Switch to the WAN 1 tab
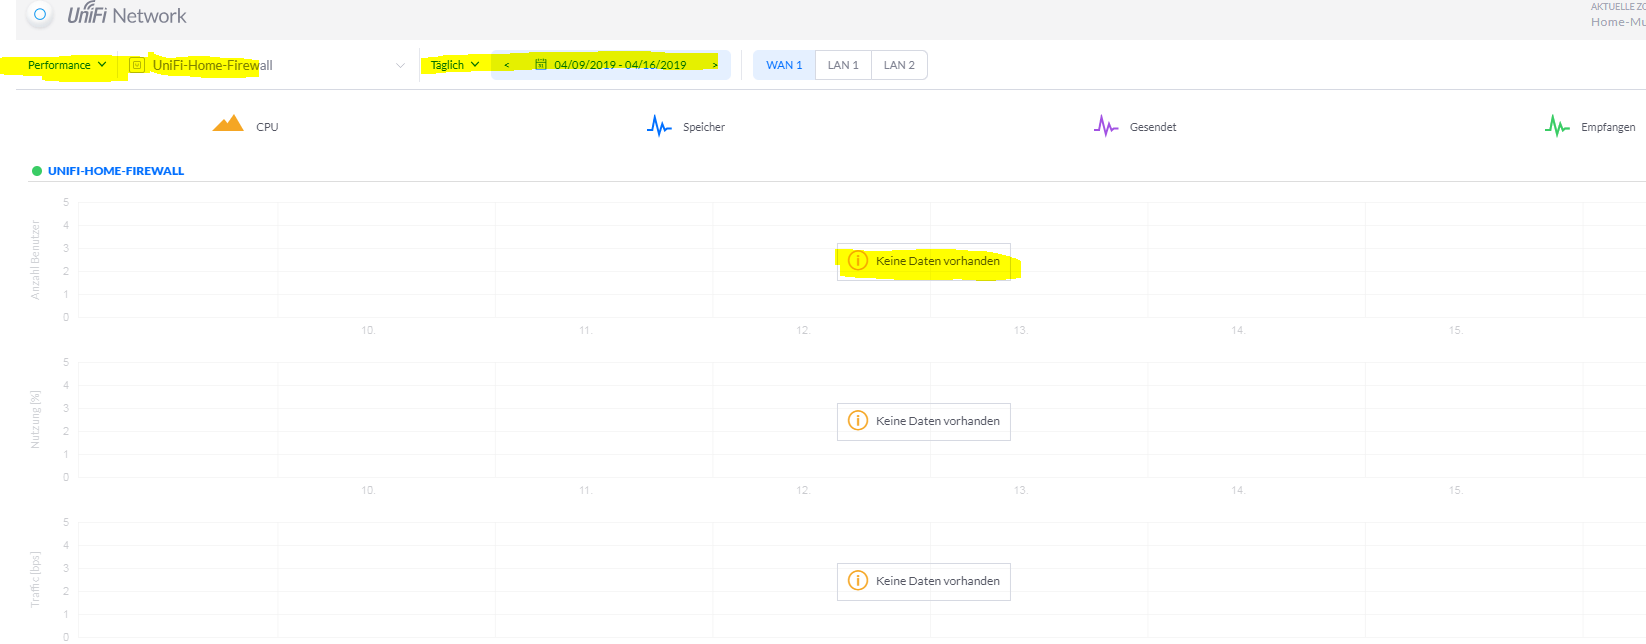1646x644 pixels. [784, 65]
